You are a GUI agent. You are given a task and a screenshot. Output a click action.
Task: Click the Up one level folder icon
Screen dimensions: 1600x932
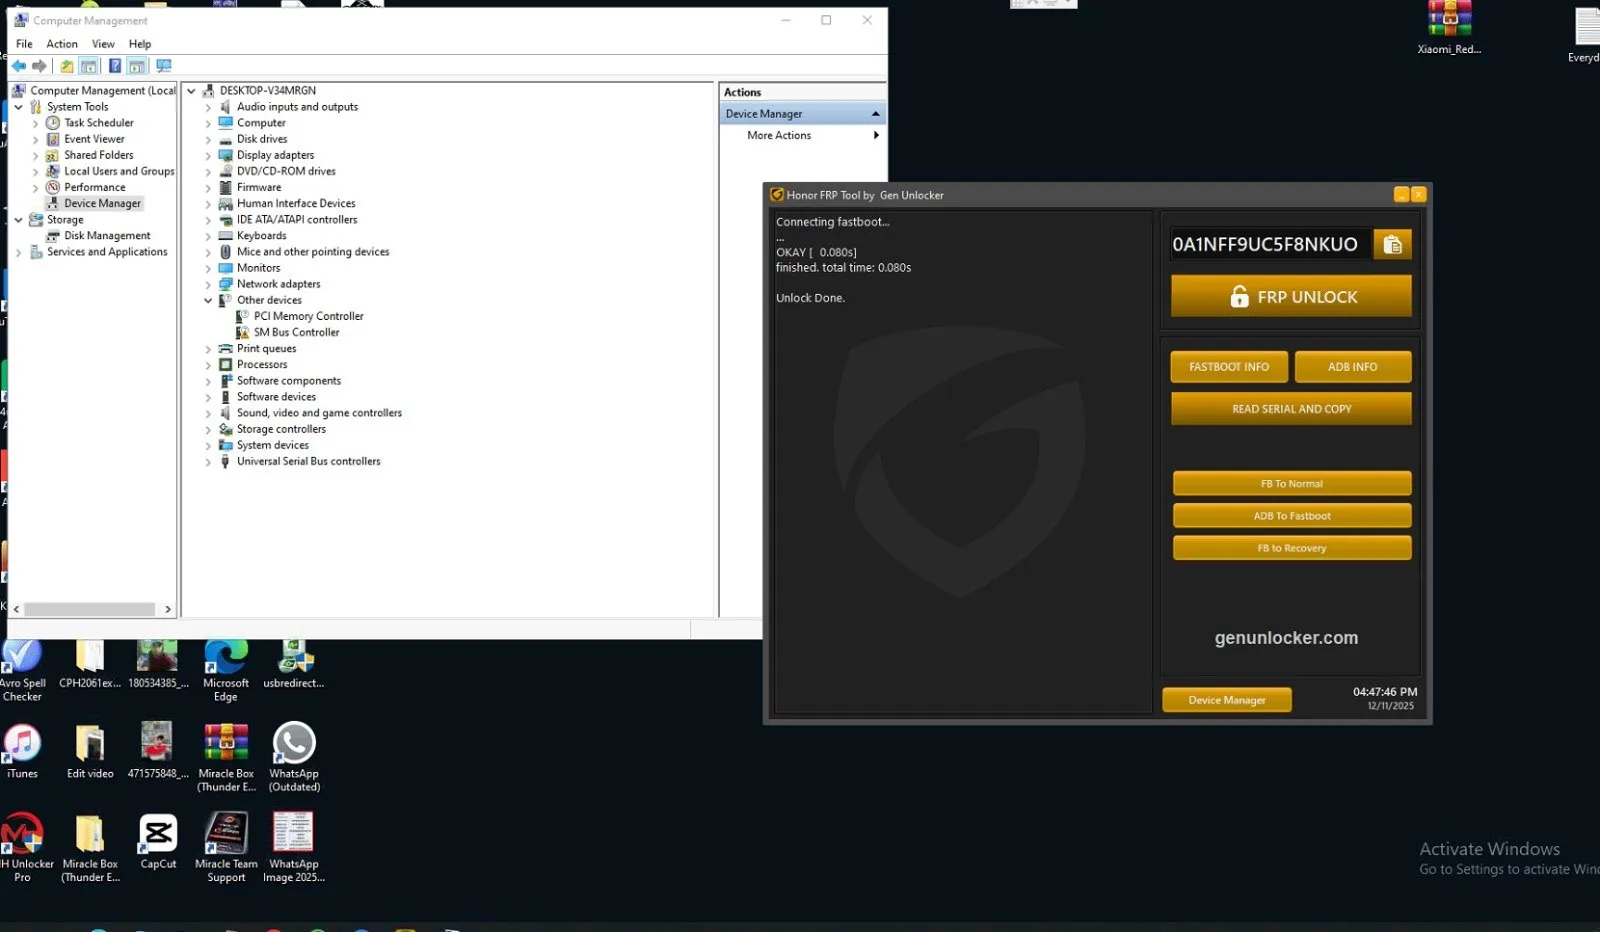[66, 66]
